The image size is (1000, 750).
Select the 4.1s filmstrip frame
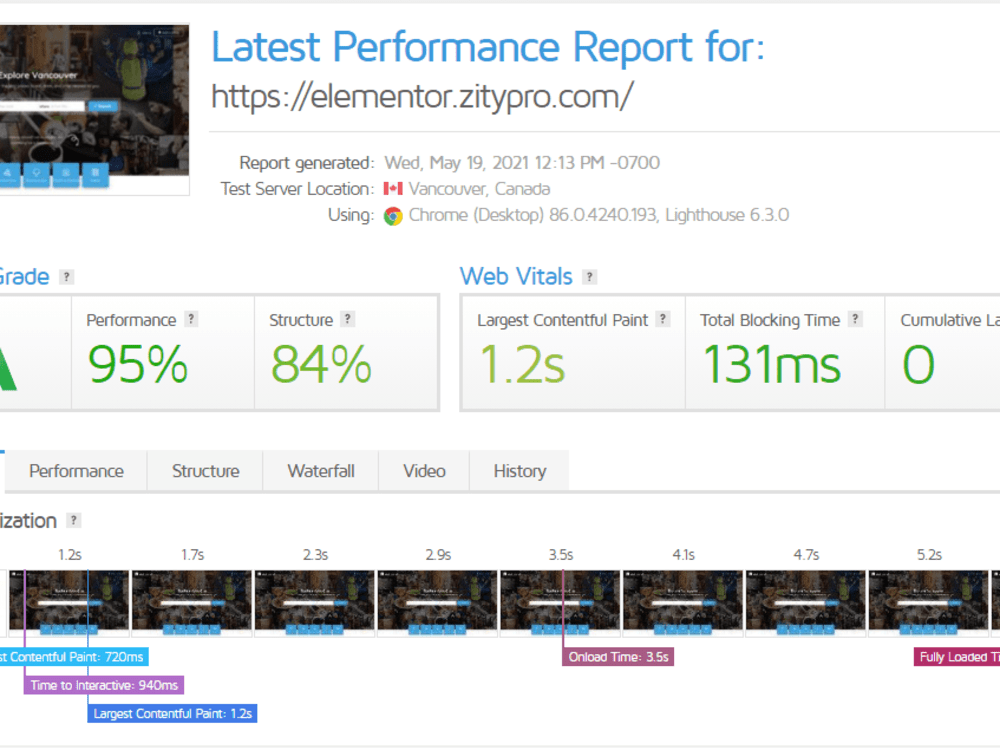[x=683, y=603]
